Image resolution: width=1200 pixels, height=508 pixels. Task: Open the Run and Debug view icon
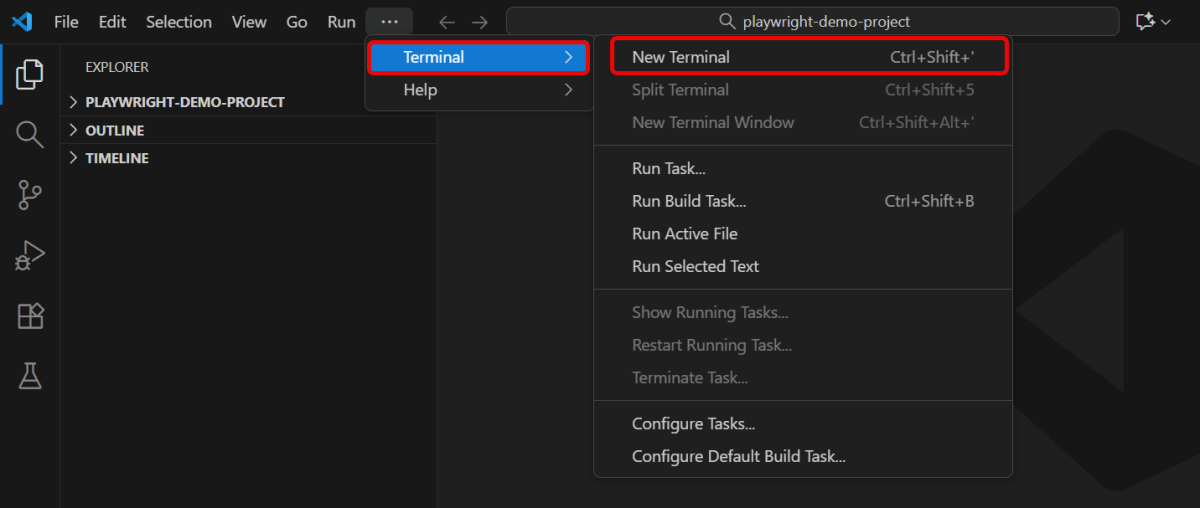click(30, 256)
